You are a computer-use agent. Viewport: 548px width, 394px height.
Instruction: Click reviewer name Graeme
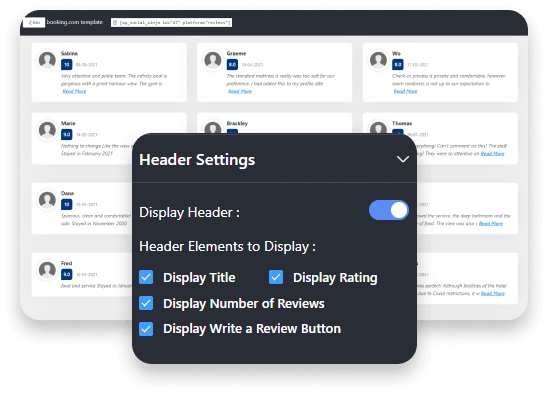[236, 53]
